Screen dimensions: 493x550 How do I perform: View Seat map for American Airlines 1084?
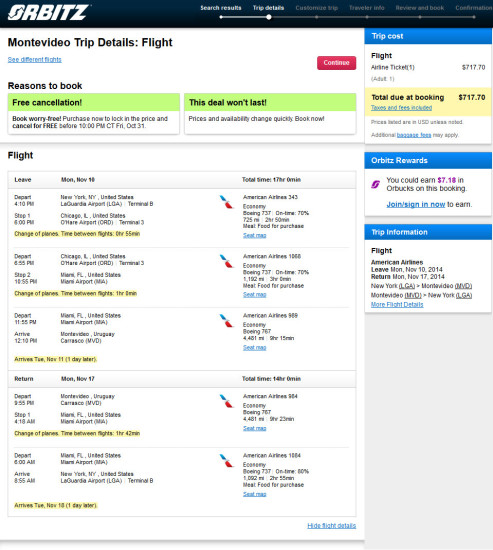[254, 494]
